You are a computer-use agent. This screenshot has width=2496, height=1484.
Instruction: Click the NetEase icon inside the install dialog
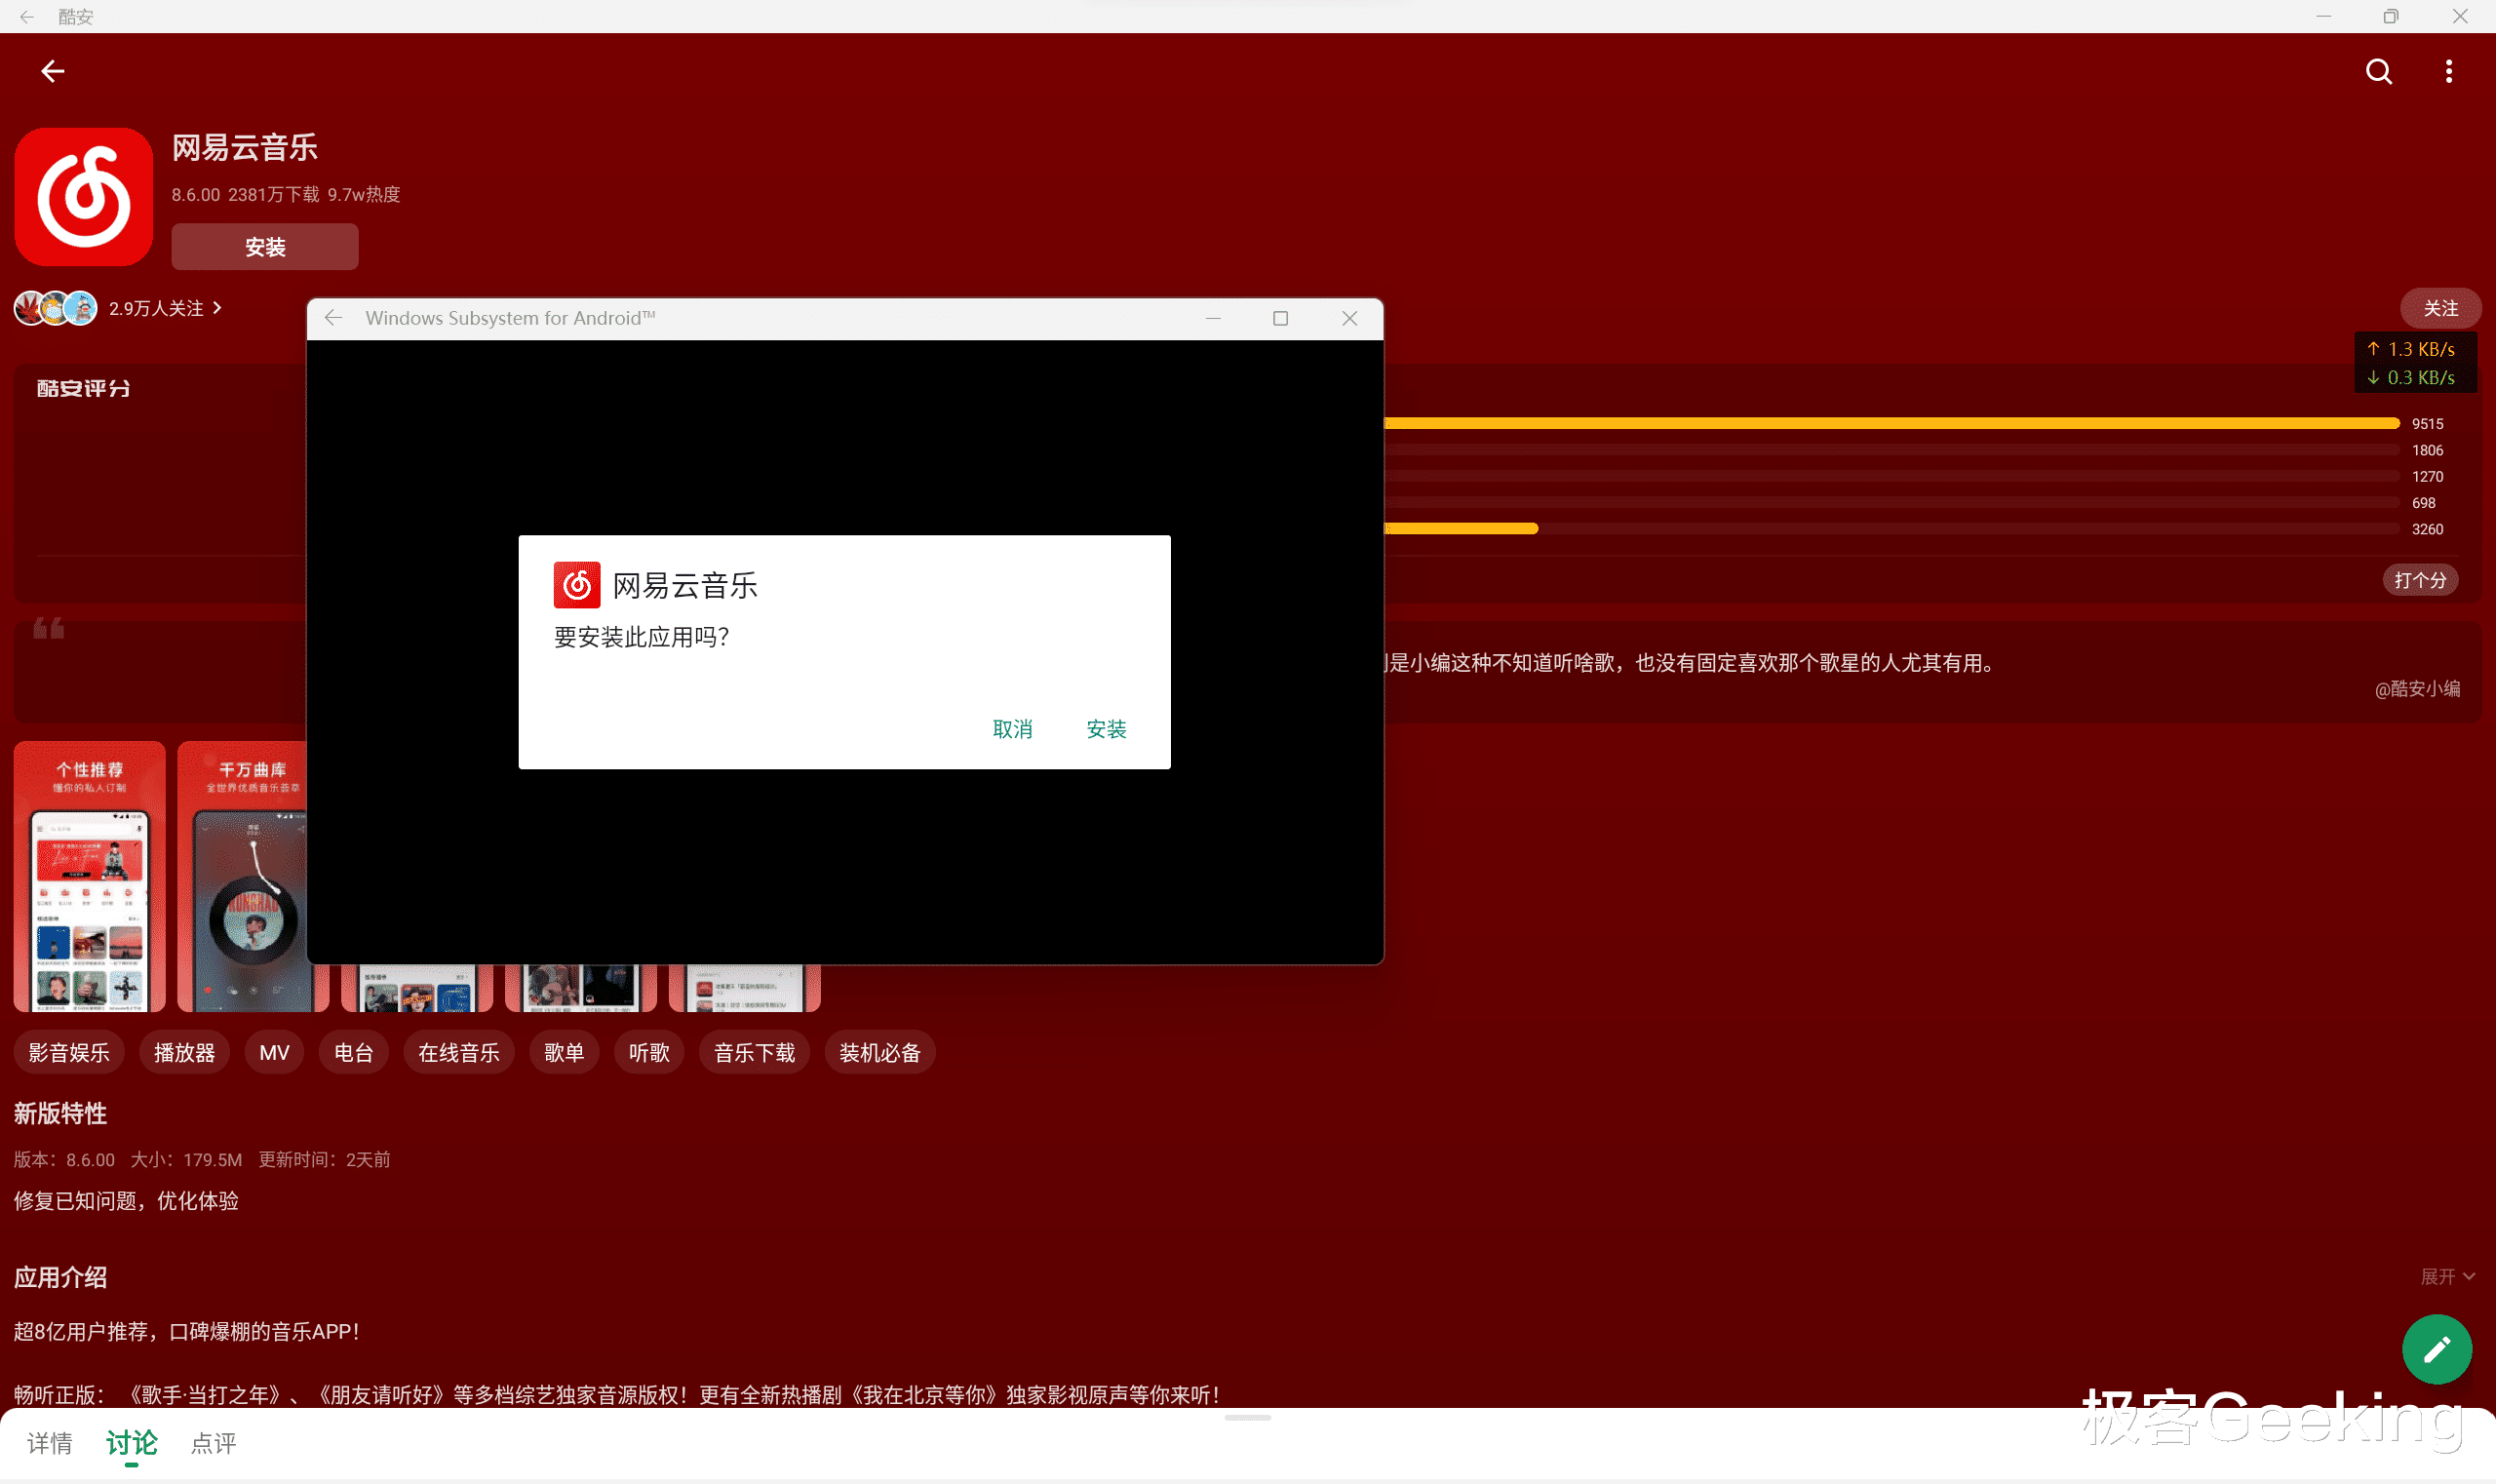tap(577, 585)
